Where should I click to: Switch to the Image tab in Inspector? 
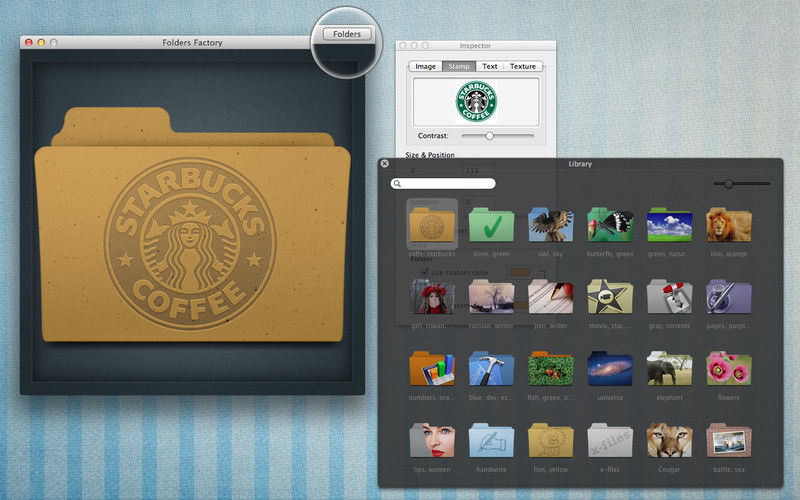pos(426,66)
